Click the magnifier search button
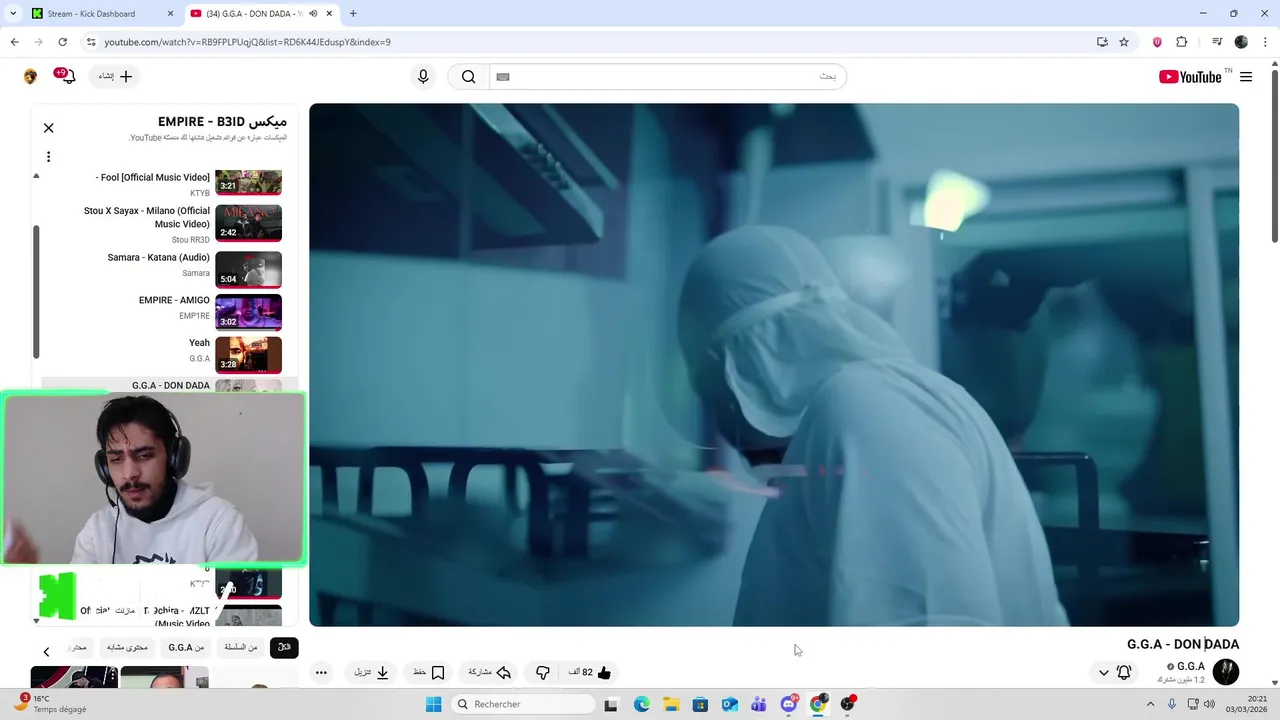This screenshot has width=1280, height=720. point(468,77)
